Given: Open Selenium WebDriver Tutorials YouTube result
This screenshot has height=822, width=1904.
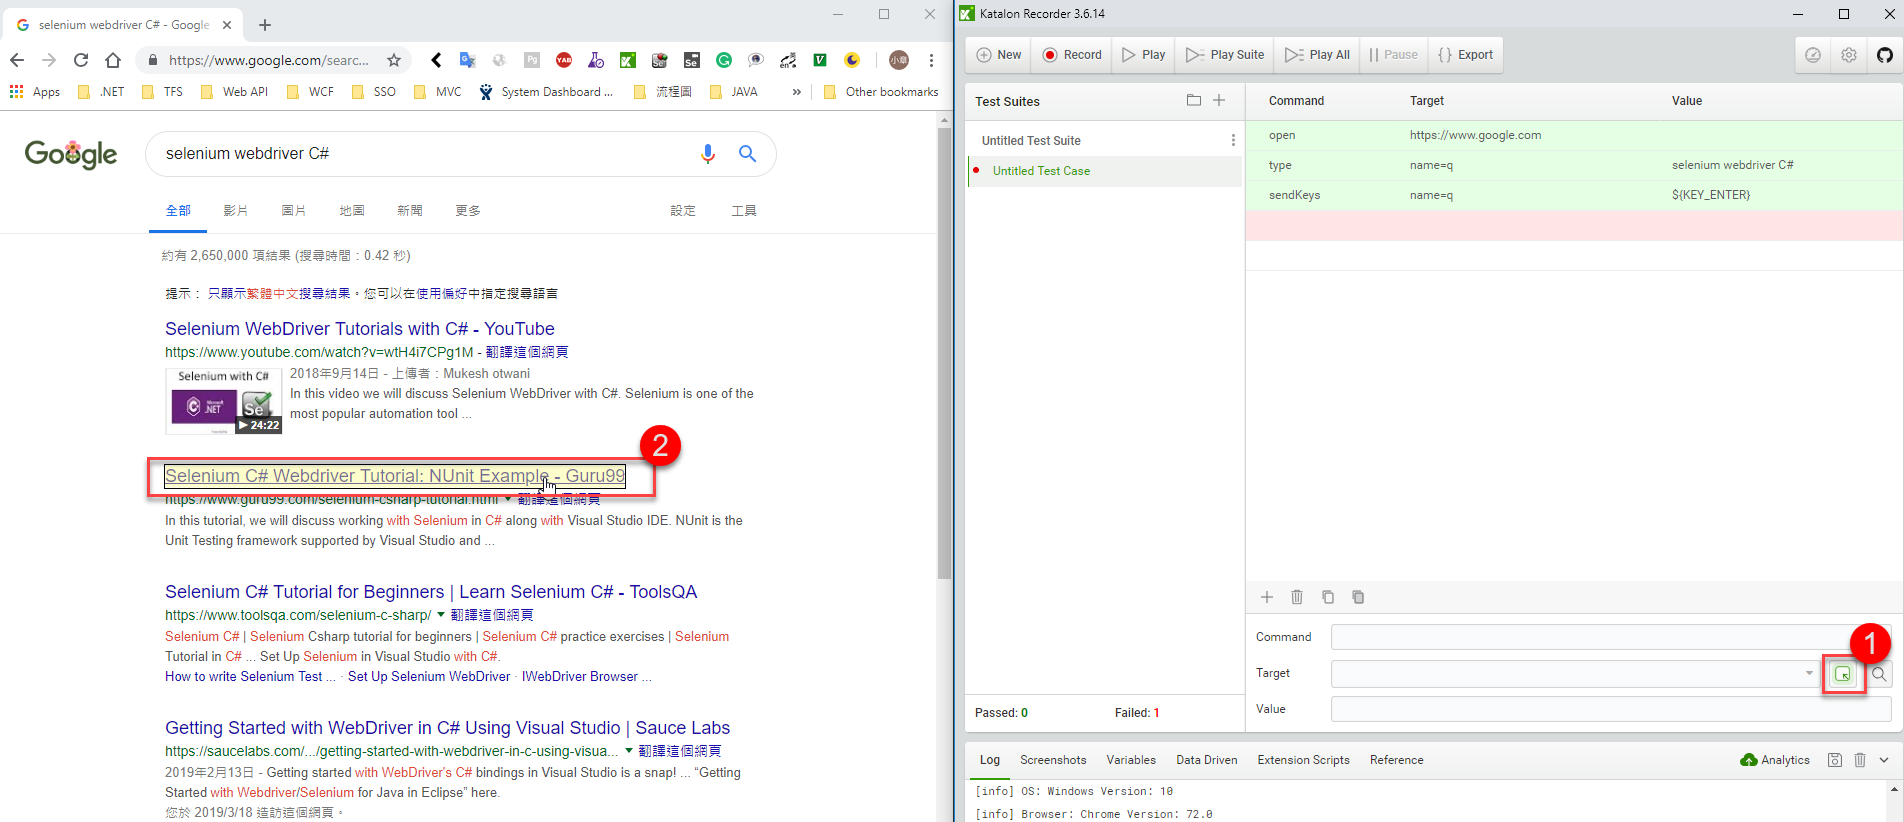Looking at the screenshot, I should coord(360,329).
